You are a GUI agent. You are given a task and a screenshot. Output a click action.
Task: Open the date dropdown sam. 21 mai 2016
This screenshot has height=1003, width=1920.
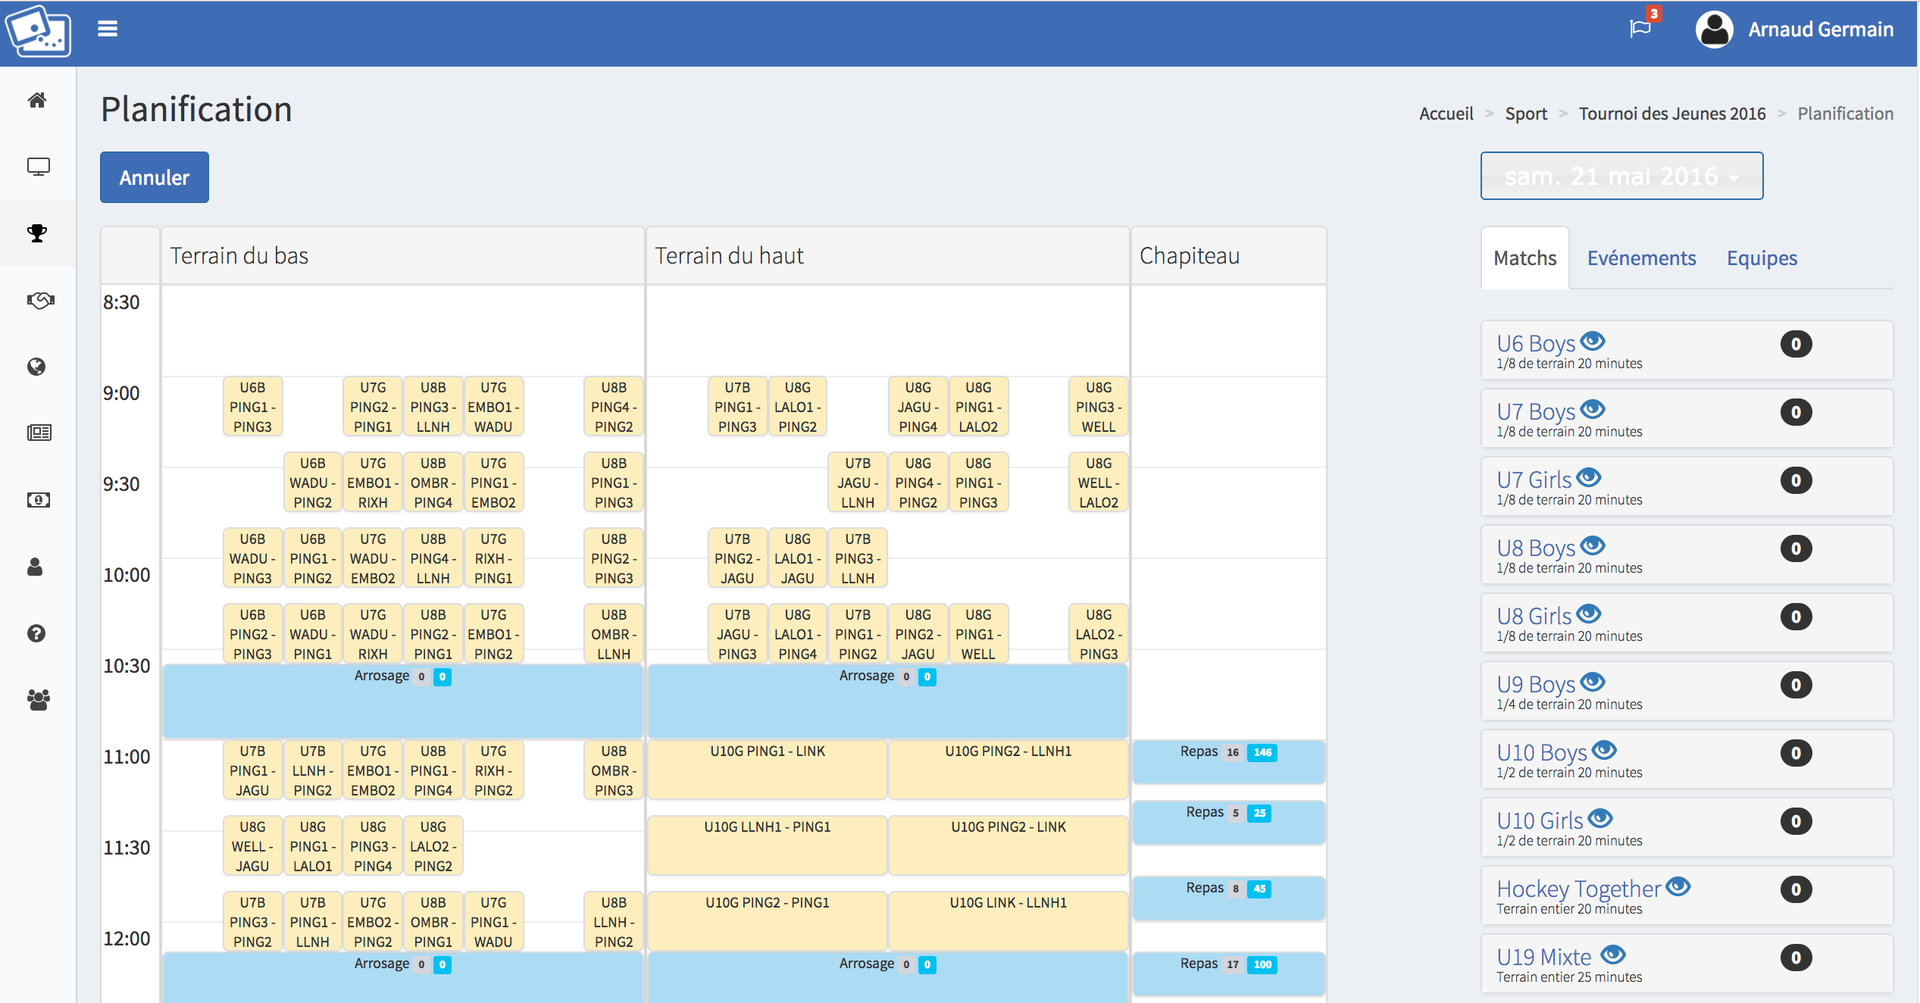(x=1621, y=176)
